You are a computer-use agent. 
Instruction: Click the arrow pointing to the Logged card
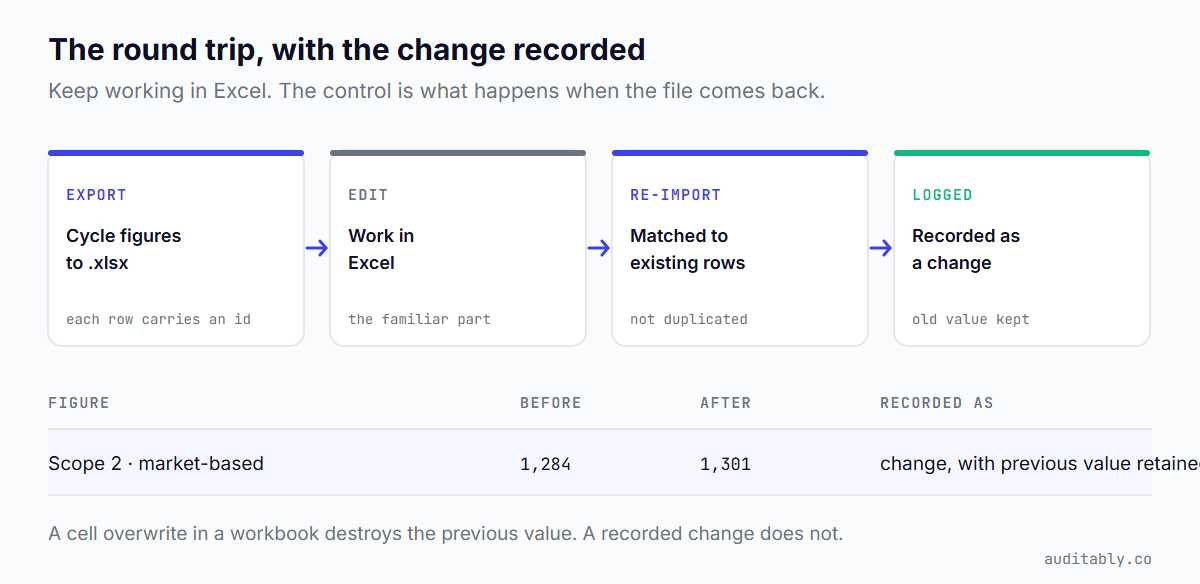[881, 248]
